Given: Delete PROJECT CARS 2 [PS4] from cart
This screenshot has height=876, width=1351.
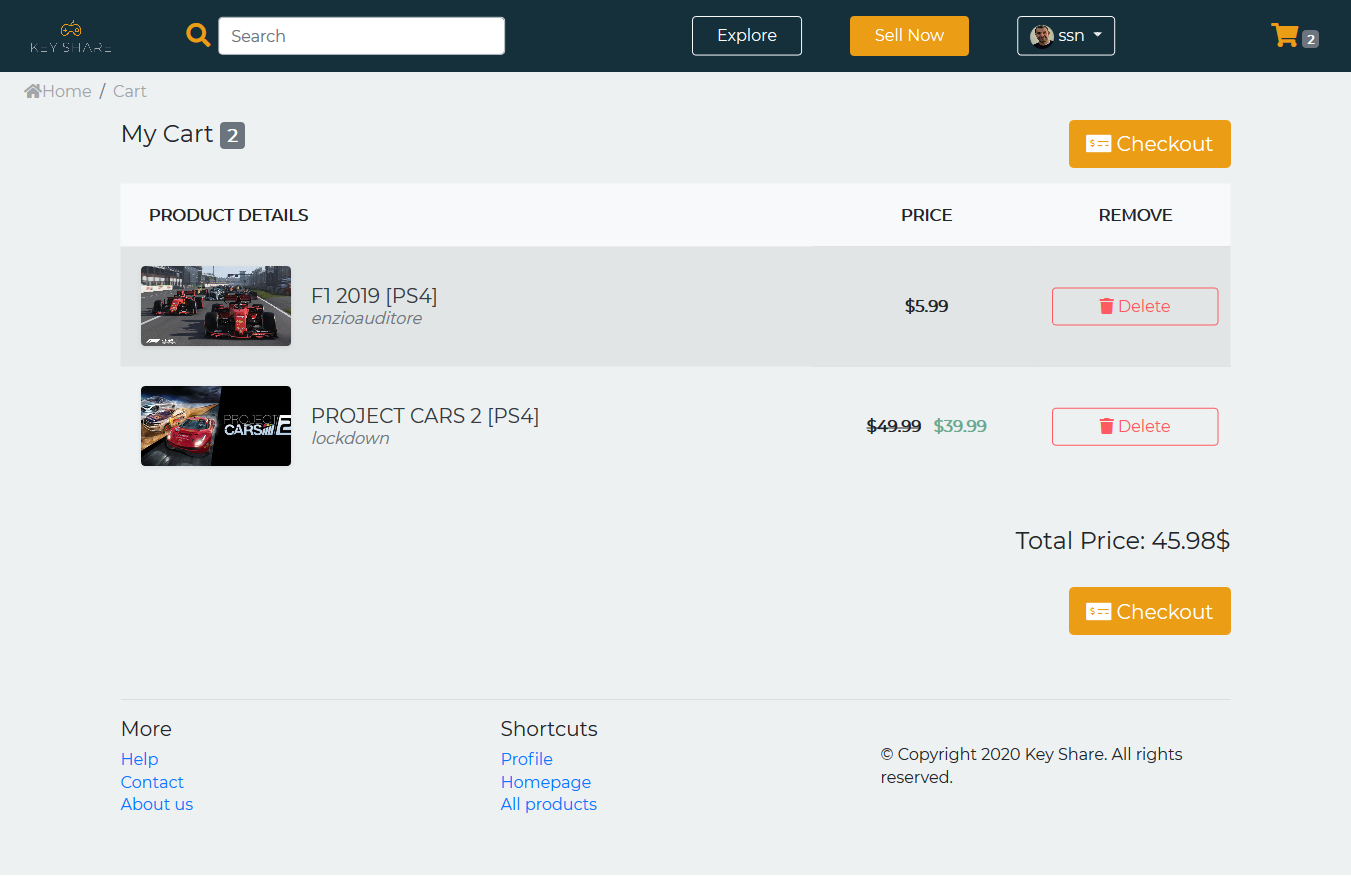Looking at the screenshot, I should coord(1135,426).
